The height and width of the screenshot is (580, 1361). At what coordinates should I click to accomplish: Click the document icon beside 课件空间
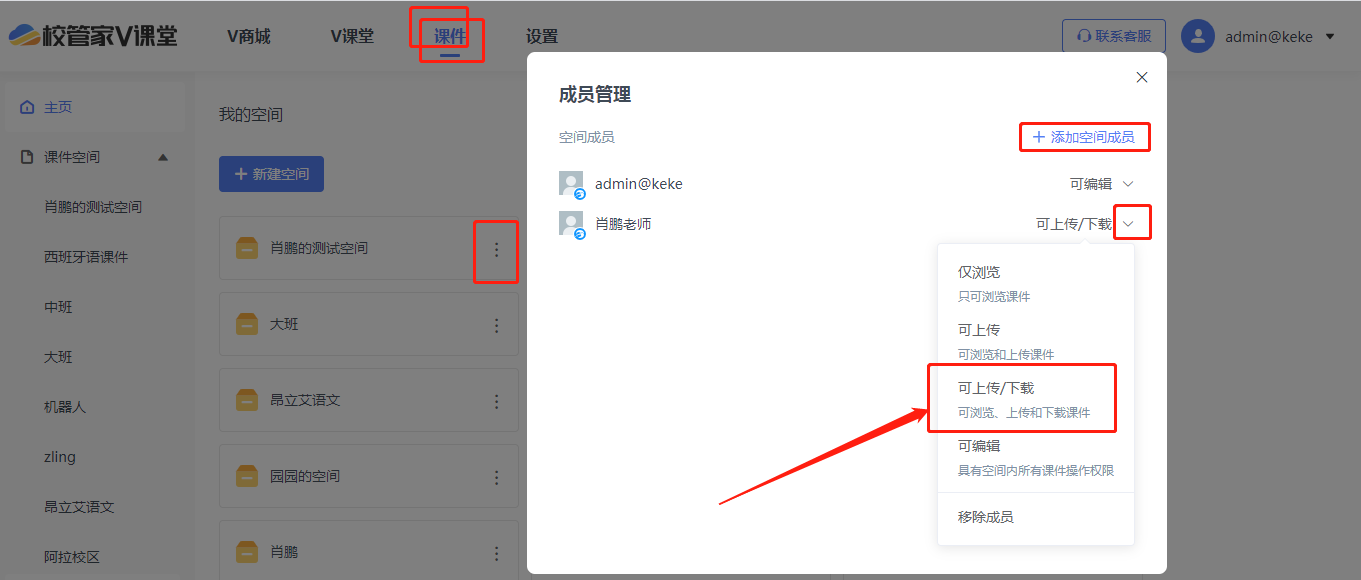click(x=27, y=157)
